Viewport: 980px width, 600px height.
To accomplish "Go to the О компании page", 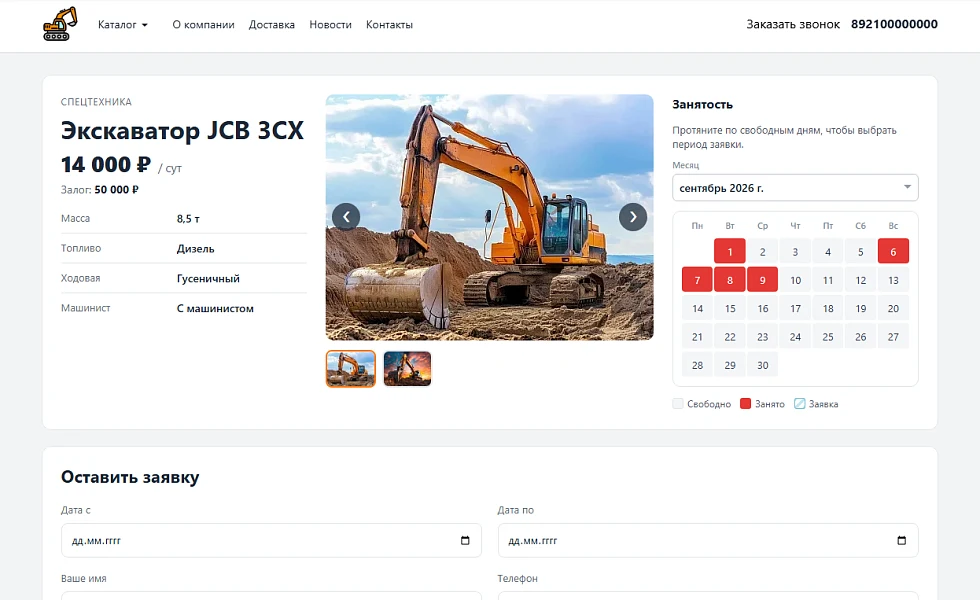I will point(203,25).
